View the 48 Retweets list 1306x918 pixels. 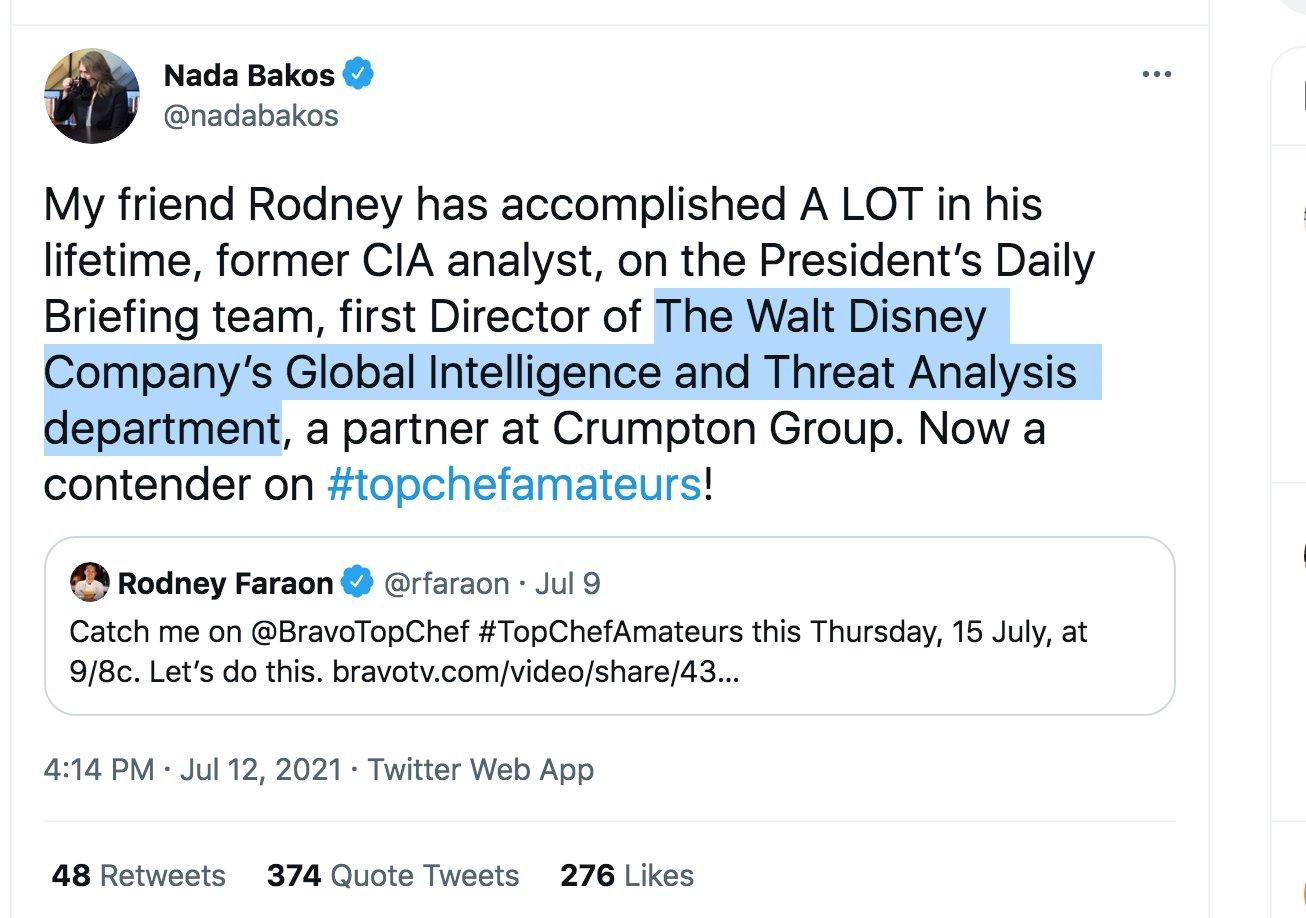point(138,876)
